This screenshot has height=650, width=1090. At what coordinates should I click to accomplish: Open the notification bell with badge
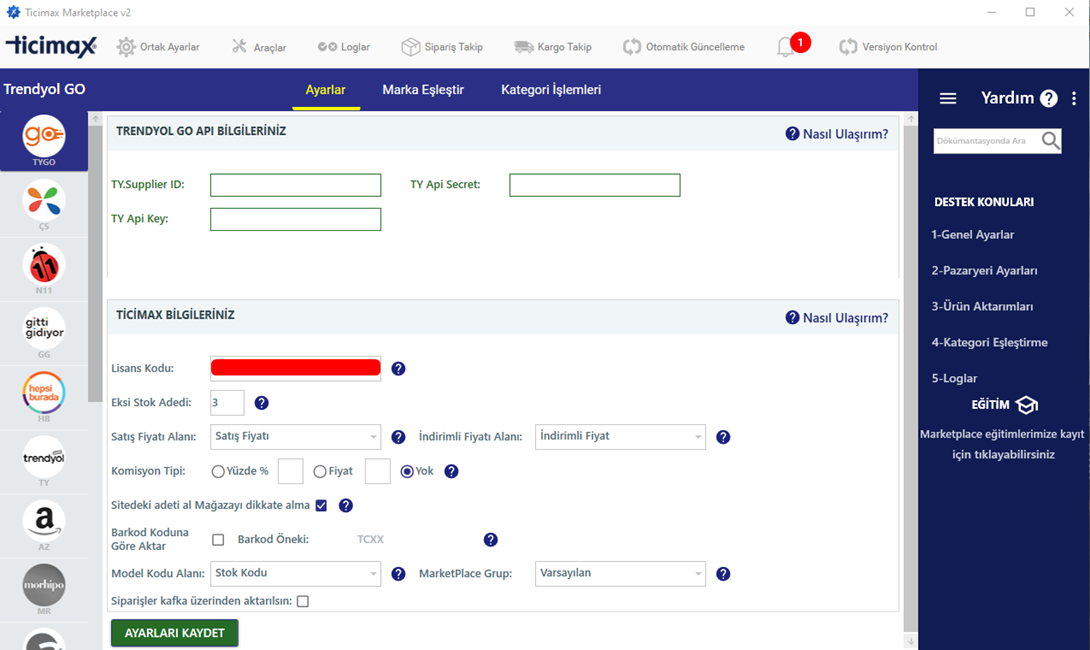(x=792, y=45)
